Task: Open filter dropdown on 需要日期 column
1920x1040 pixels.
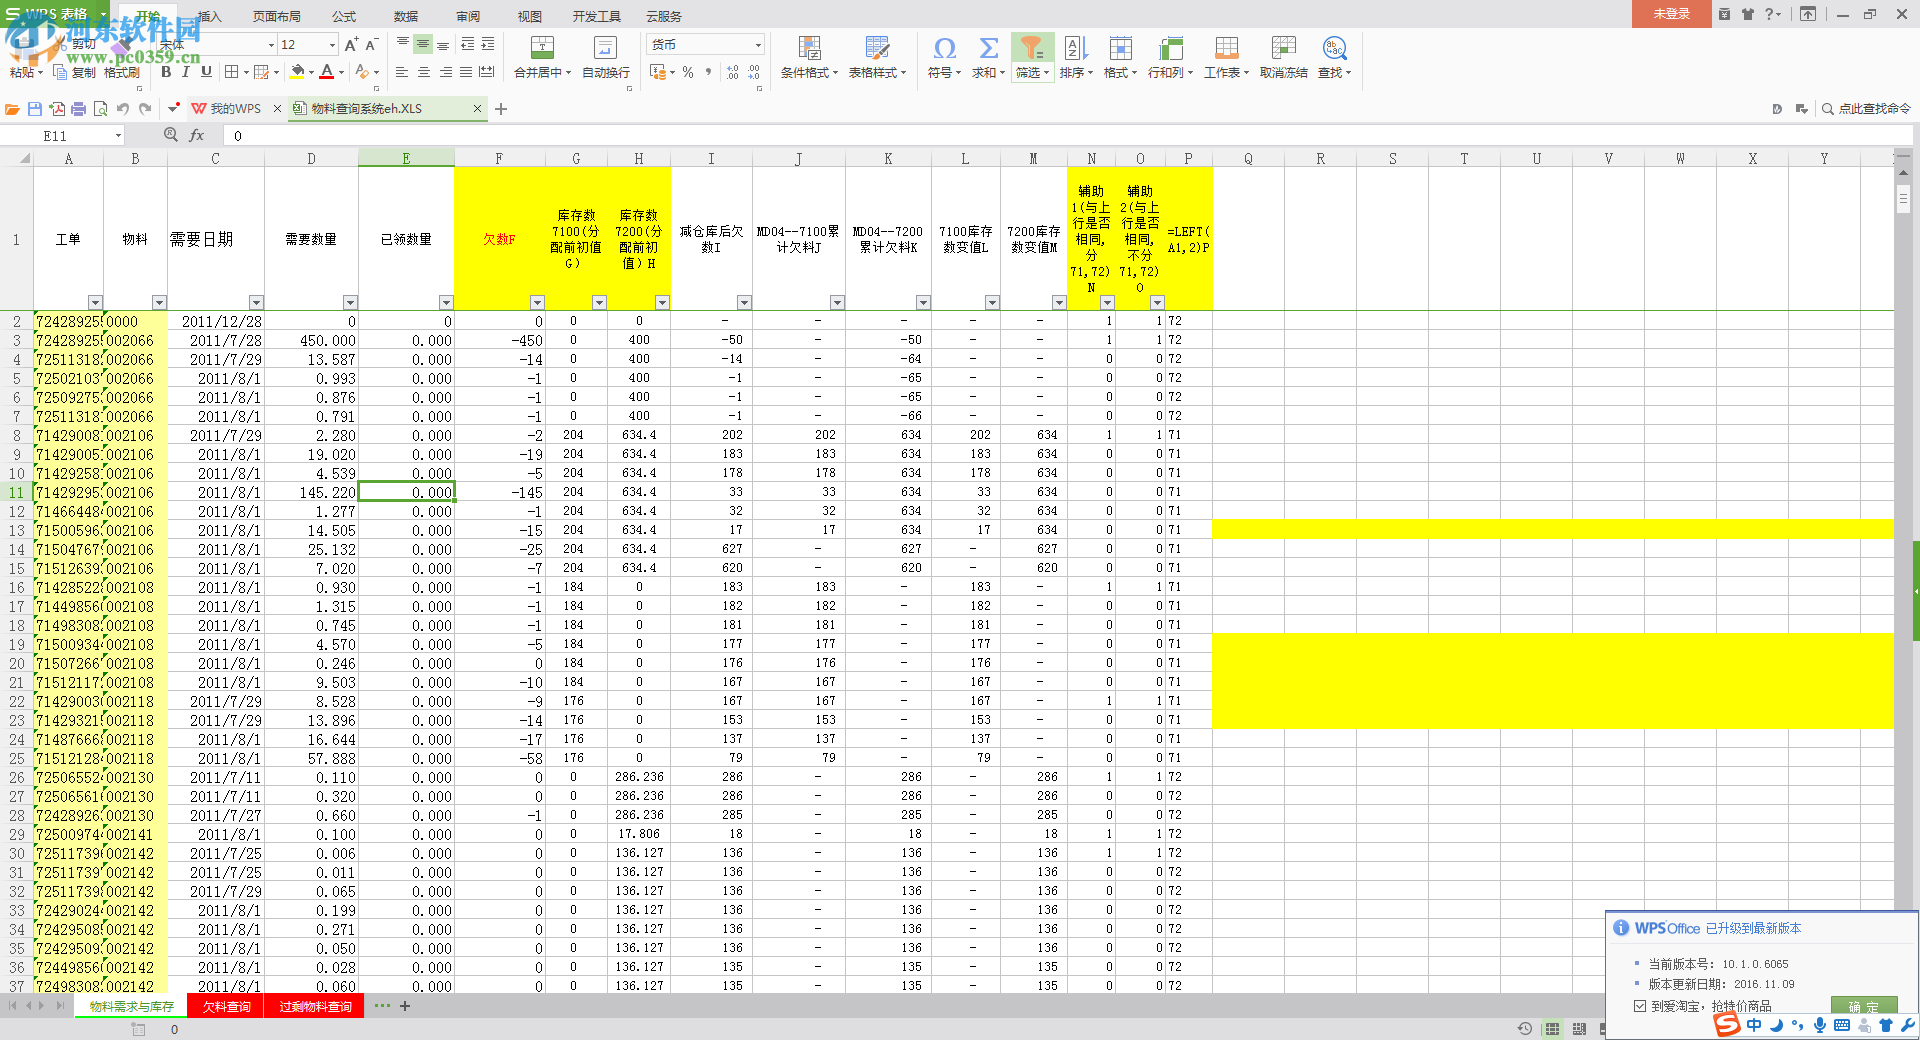Action: (256, 303)
